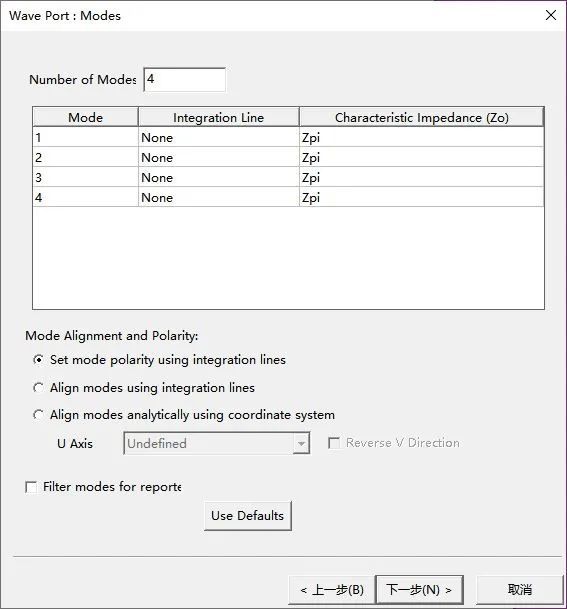
Task: Go to next step with 下一步(N)
Action: tap(419, 590)
